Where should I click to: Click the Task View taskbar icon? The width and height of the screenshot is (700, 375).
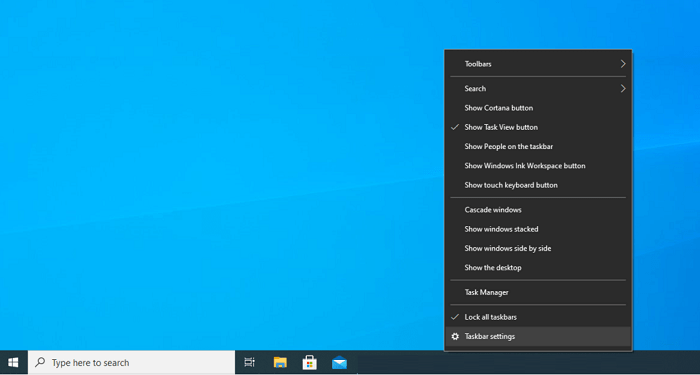(x=250, y=362)
